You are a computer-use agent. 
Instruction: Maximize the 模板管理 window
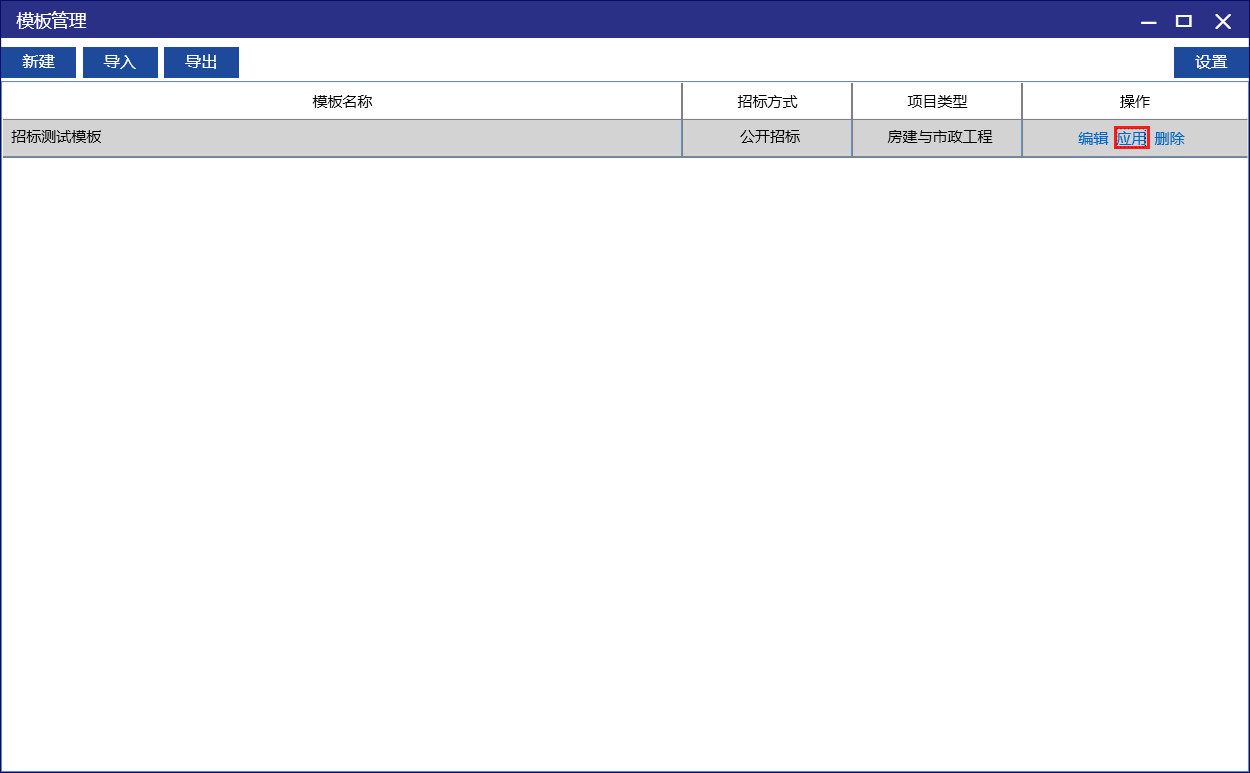(x=1184, y=21)
